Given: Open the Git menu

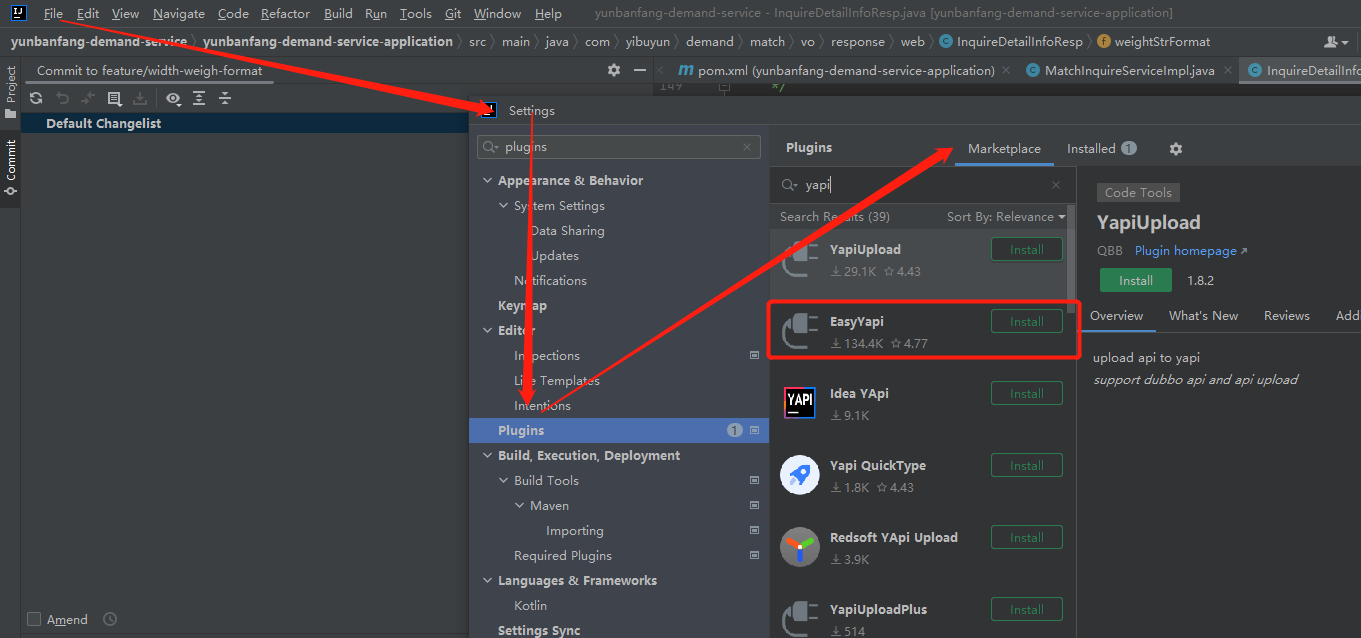Looking at the screenshot, I should [x=453, y=13].
